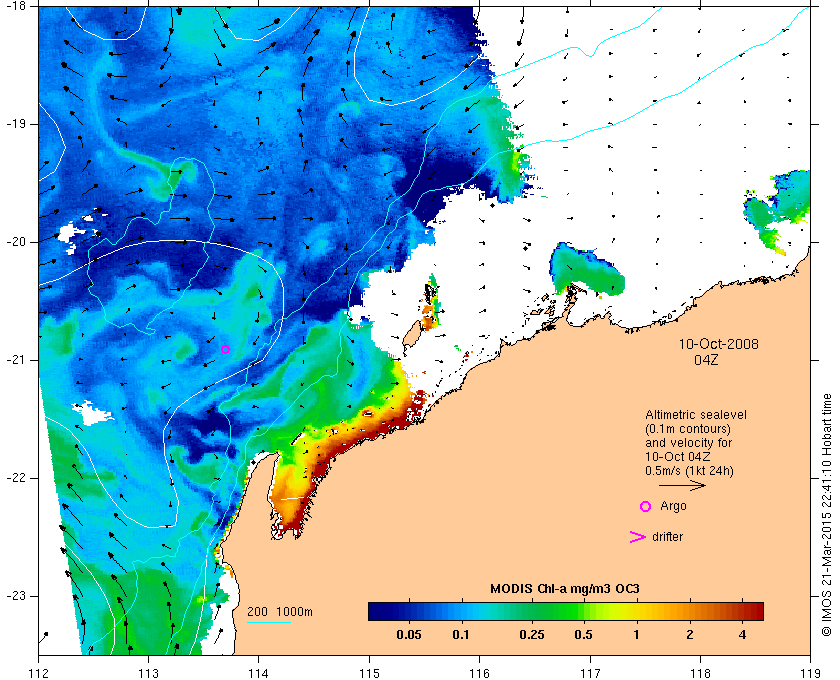
Task: Click the colorbar tick label 0.1
Action: point(461,635)
